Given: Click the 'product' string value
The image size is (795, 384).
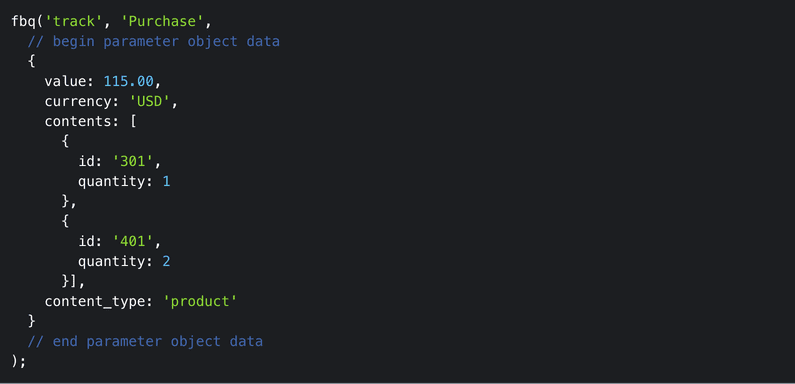Looking at the screenshot, I should click(x=200, y=301).
